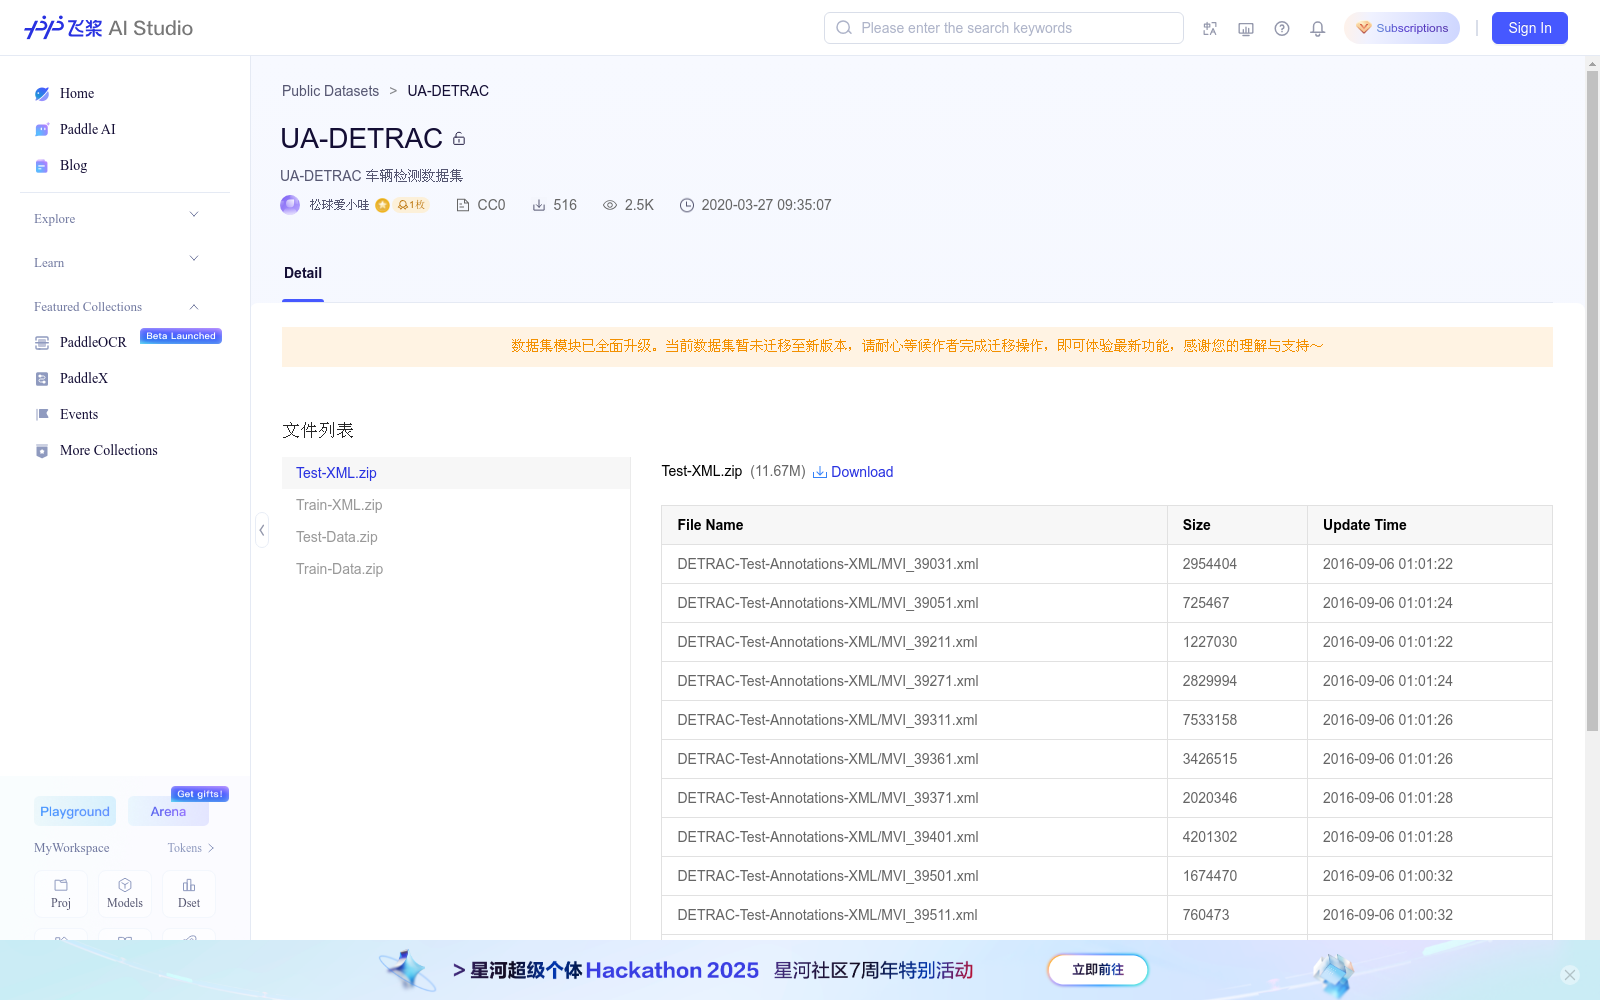Open the PaddlePaddle AI Studio logo

tap(108, 28)
